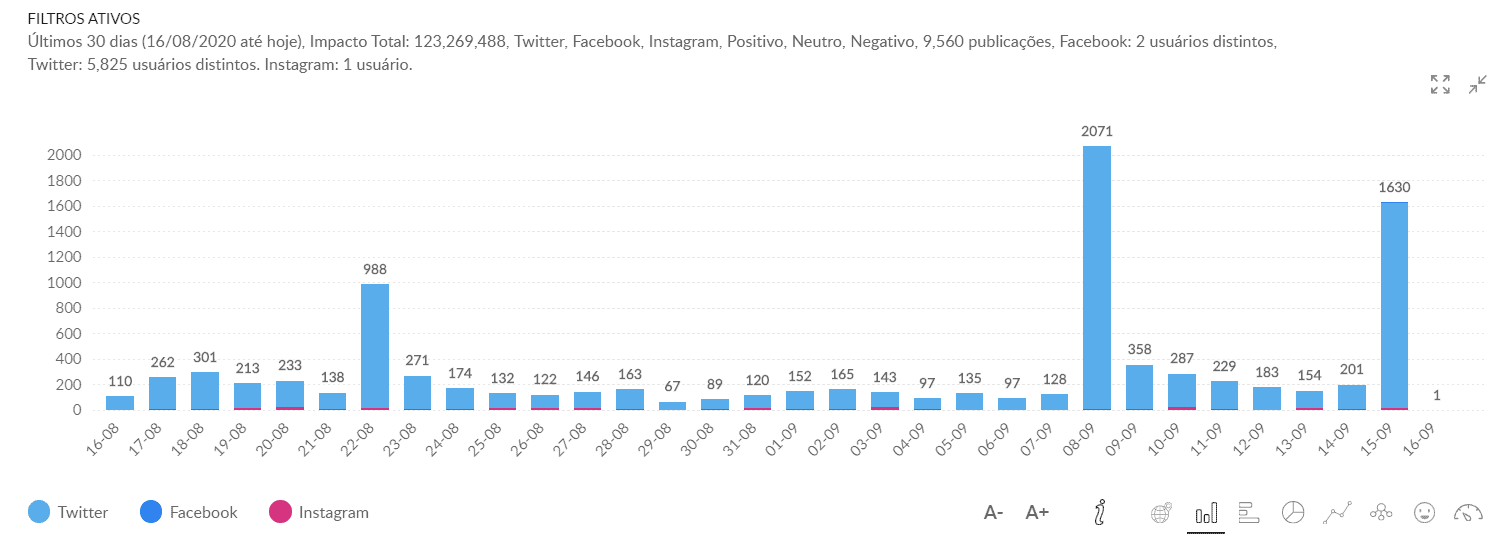
Task: Toggle the Facebook series in legend
Action: tap(203, 513)
